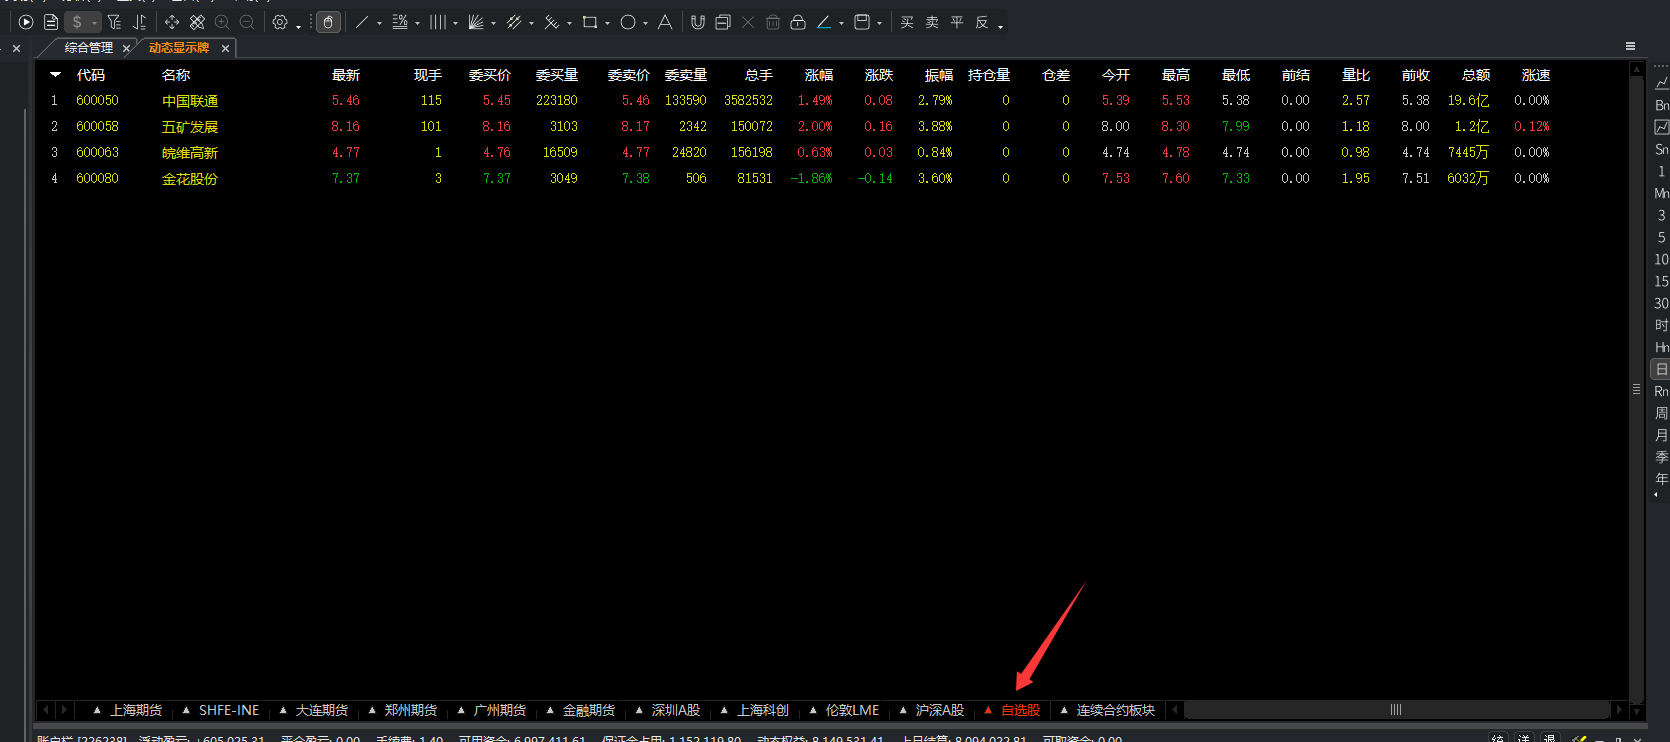This screenshot has height=742, width=1670.
Task: Click the zoom out magnifier icon
Action: tap(247, 22)
